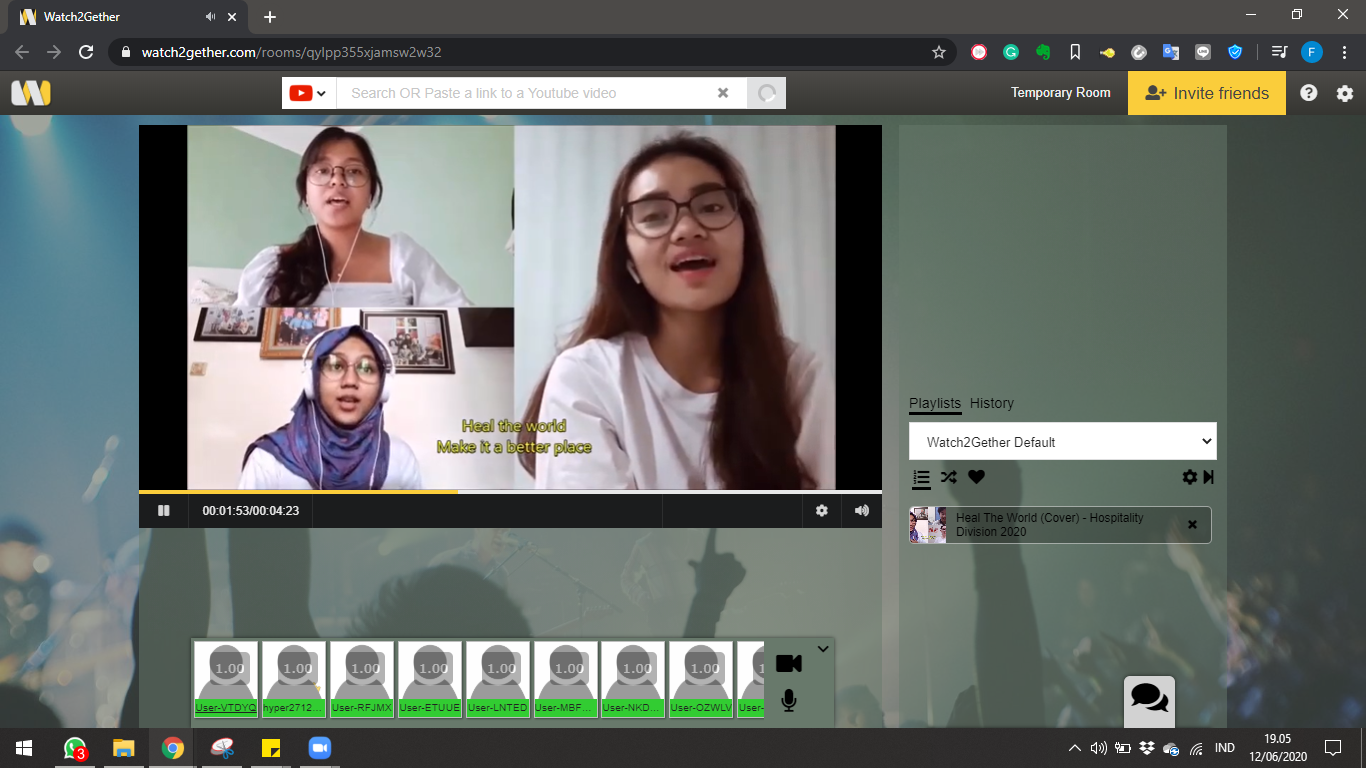Click the Invite friends button
The width and height of the screenshot is (1366, 768).
[x=1206, y=93]
